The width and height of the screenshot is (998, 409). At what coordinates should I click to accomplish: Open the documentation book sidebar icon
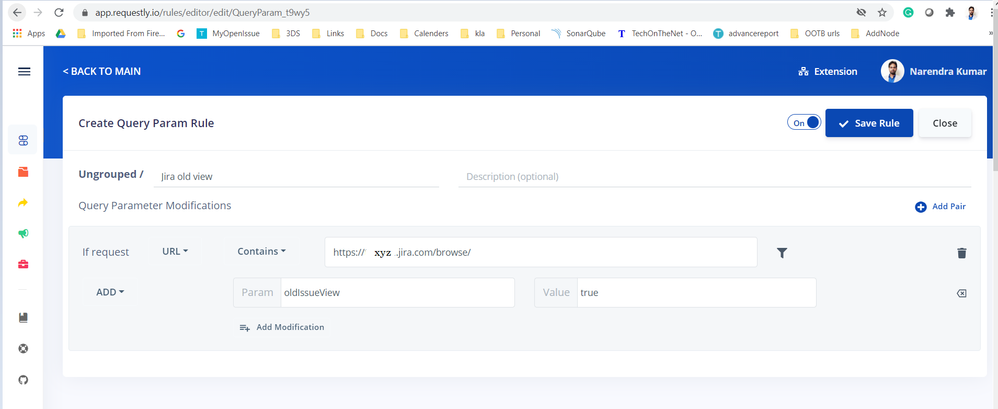click(23, 317)
